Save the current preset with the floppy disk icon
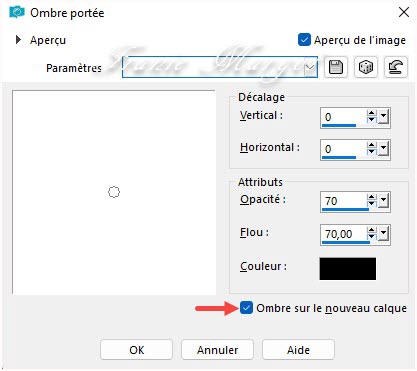Screen dimensions: 417x371 click(336, 67)
